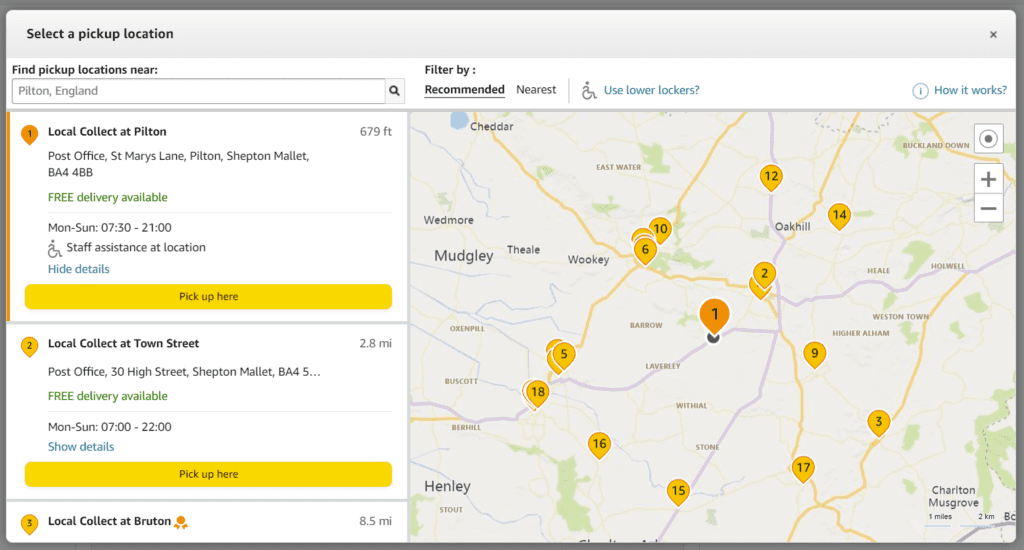
Task: Click Local Collect at Town Street title
Action: tap(123, 344)
